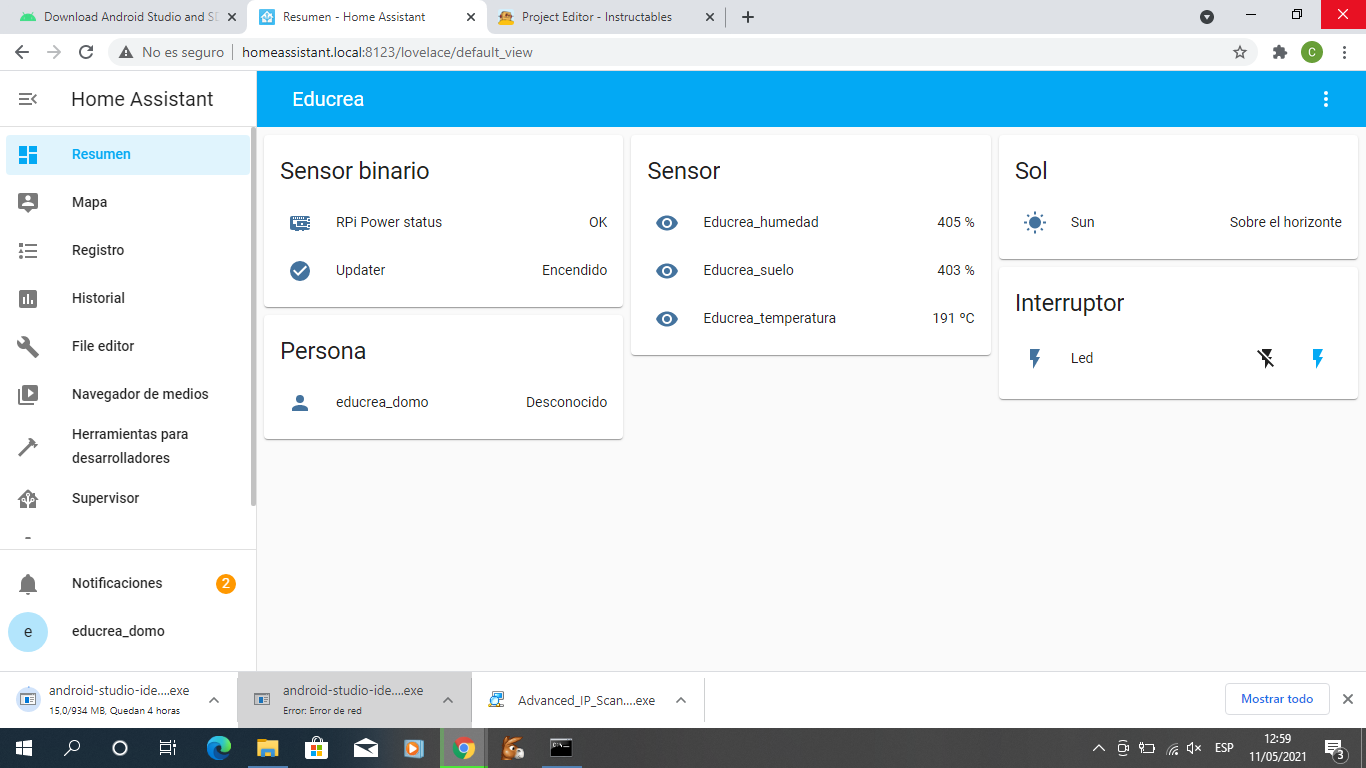Go back to the previous page

[22, 52]
